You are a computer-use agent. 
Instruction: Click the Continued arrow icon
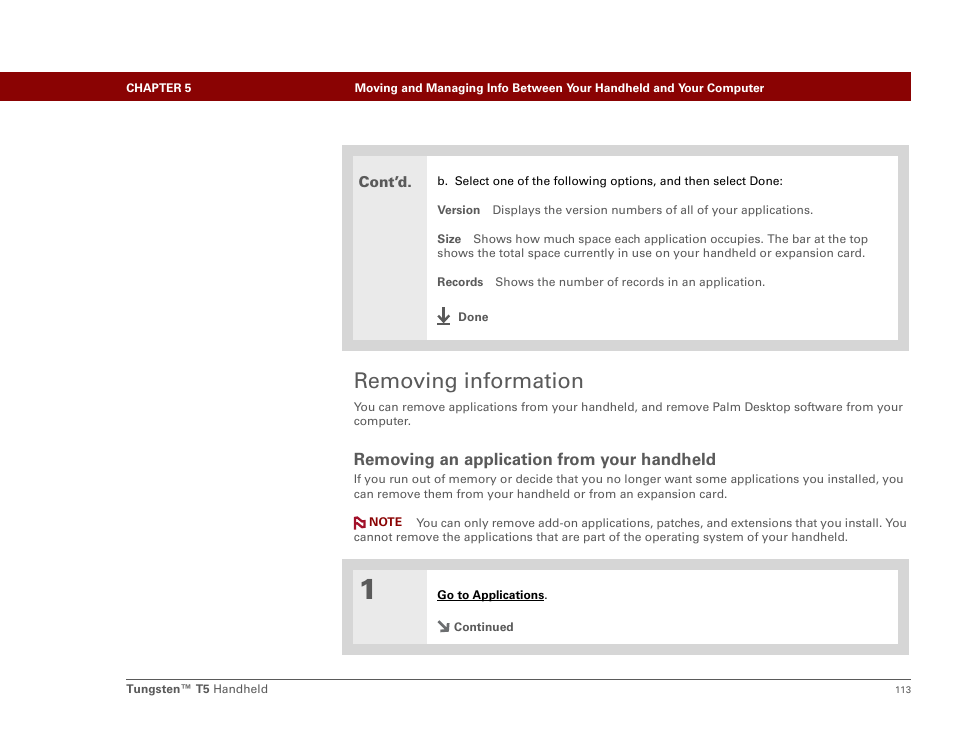click(x=444, y=626)
